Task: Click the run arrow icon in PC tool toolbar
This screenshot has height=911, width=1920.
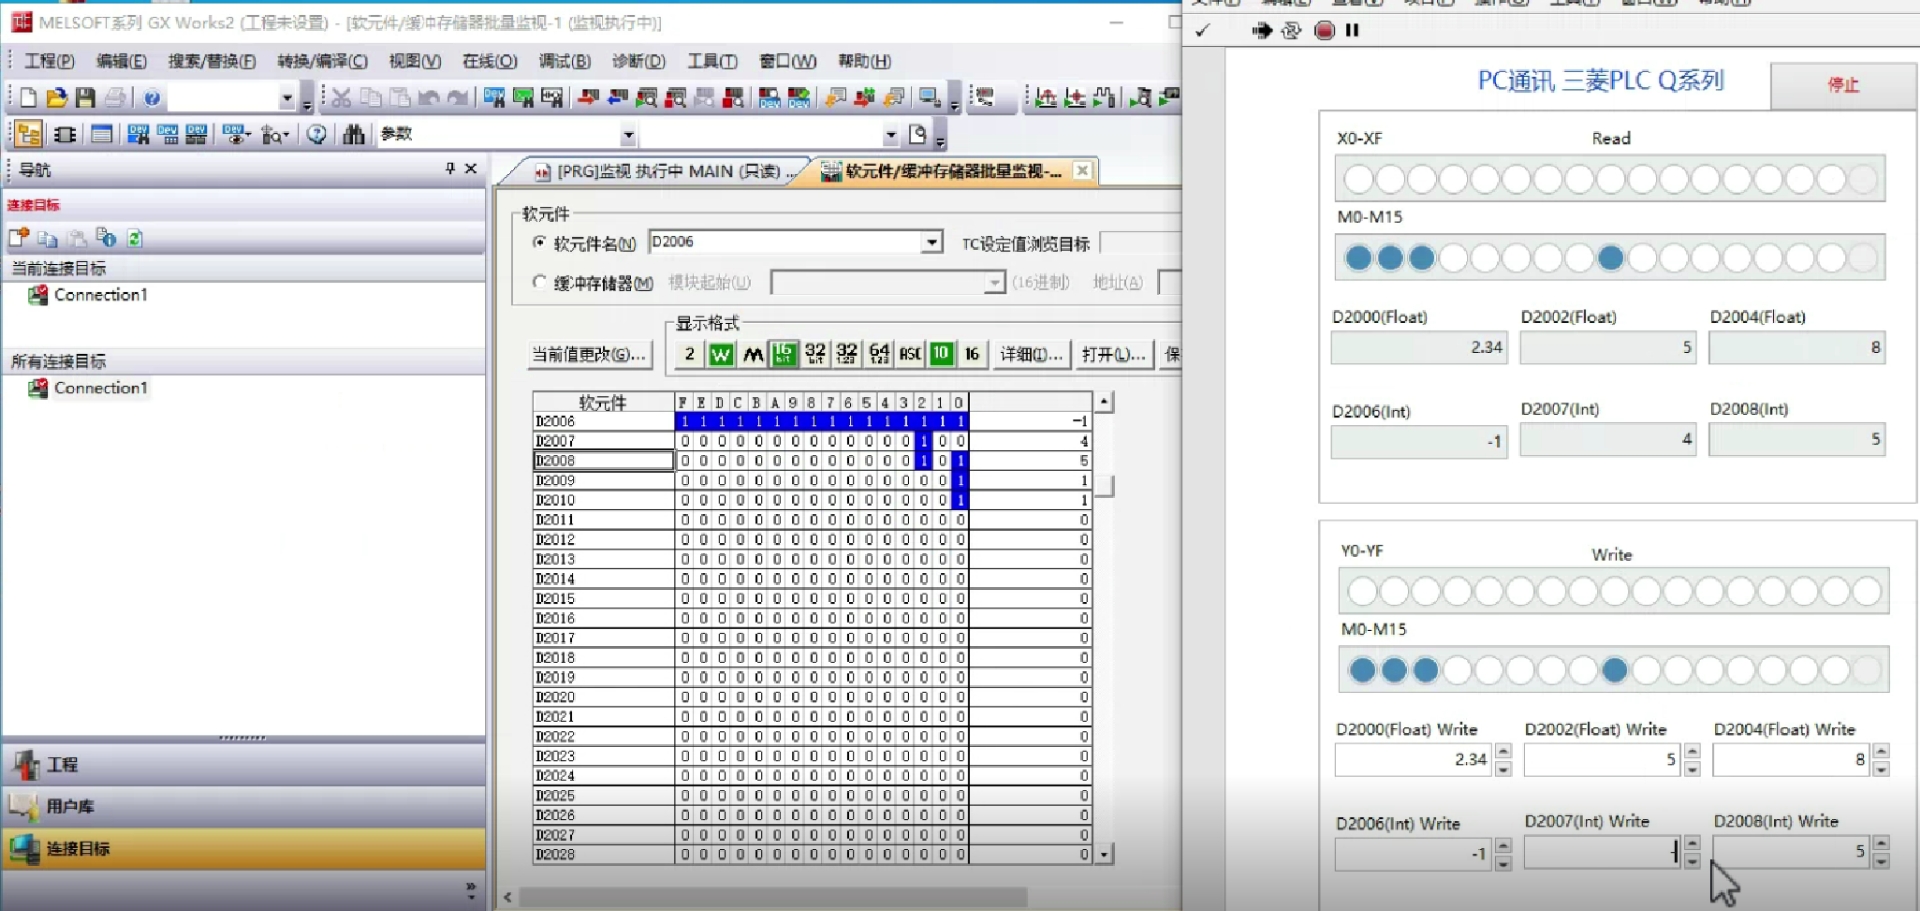Action: coord(1262,31)
